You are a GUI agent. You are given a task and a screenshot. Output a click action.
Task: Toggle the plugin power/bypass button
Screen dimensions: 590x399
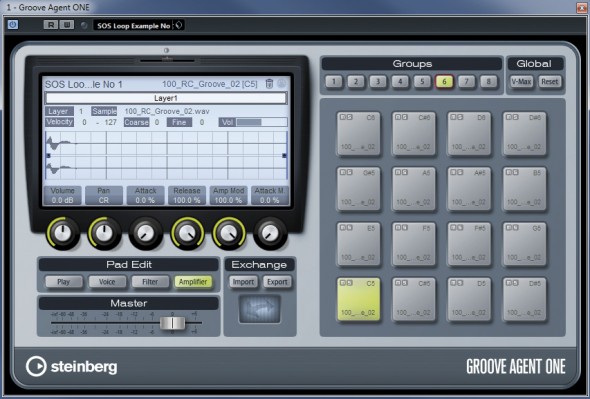click(13, 25)
